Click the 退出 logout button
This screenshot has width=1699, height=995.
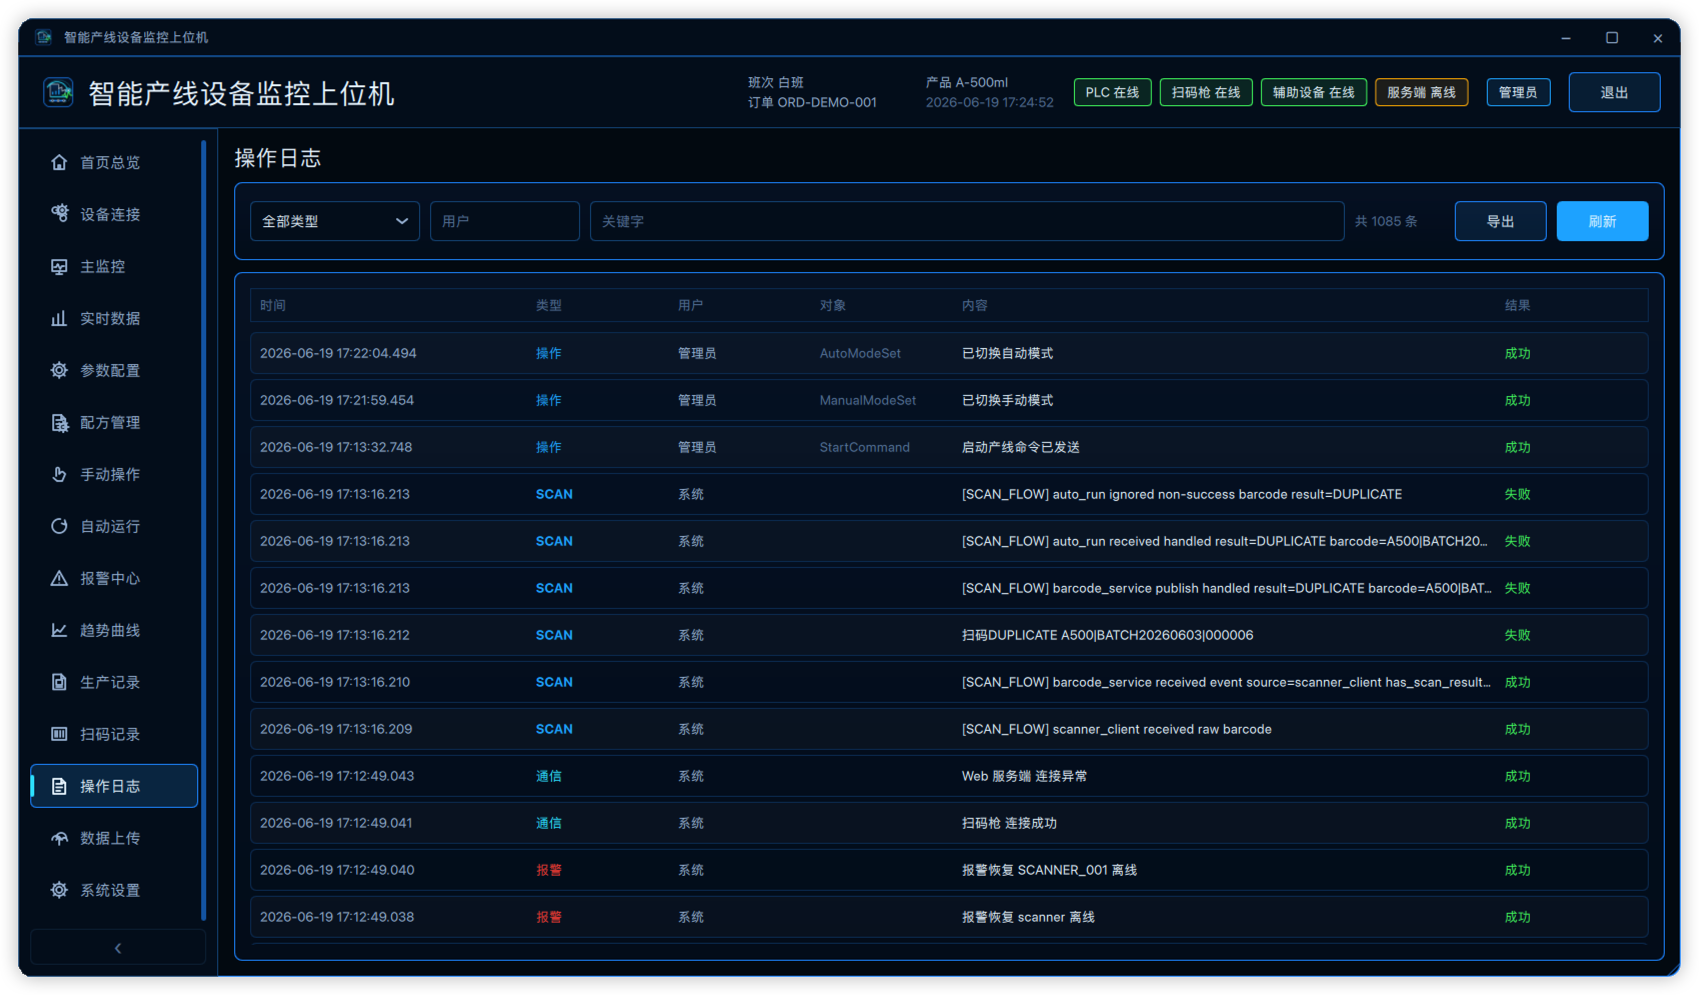point(1614,92)
